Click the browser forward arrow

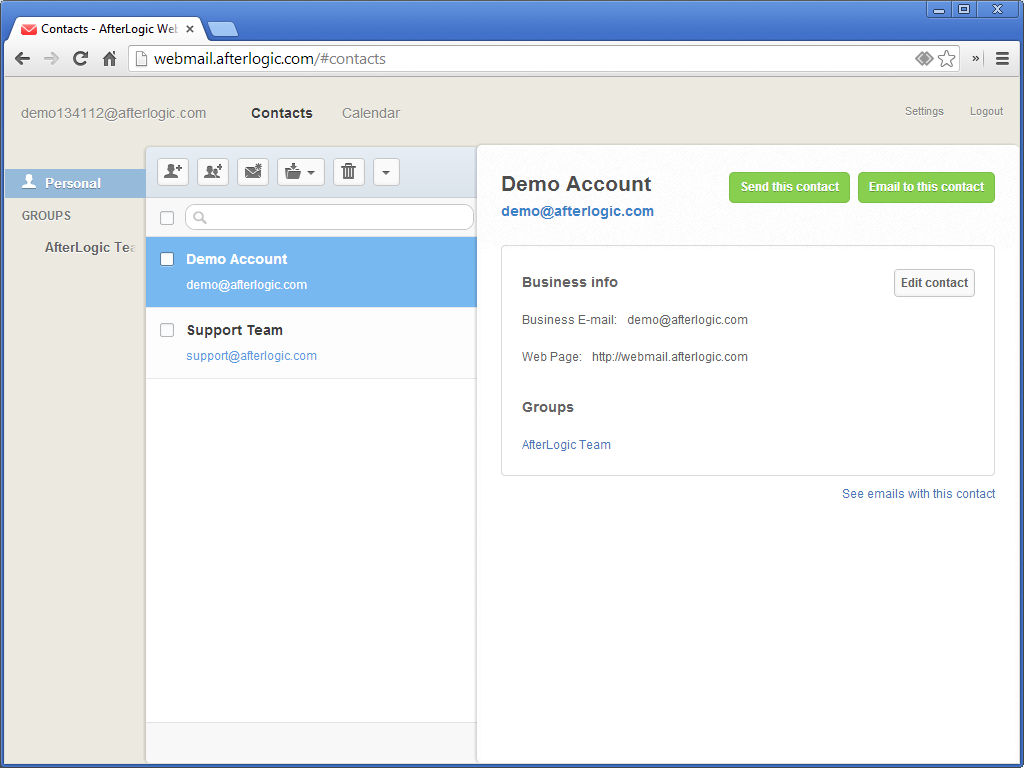click(51, 59)
